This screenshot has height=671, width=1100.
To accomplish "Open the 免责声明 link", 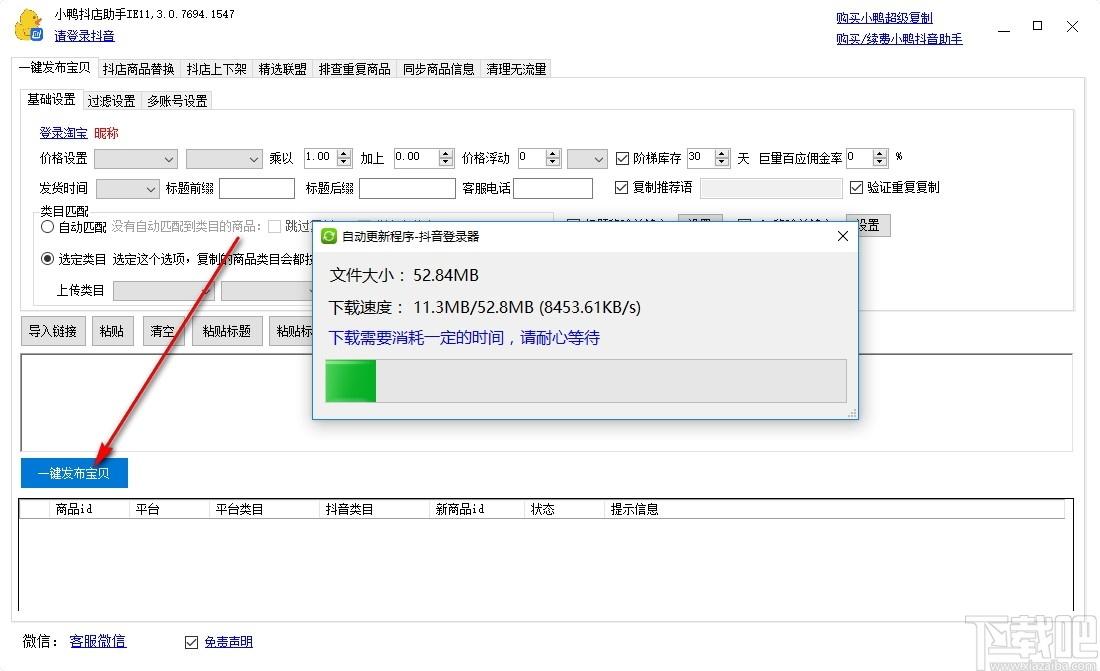I will click(228, 642).
